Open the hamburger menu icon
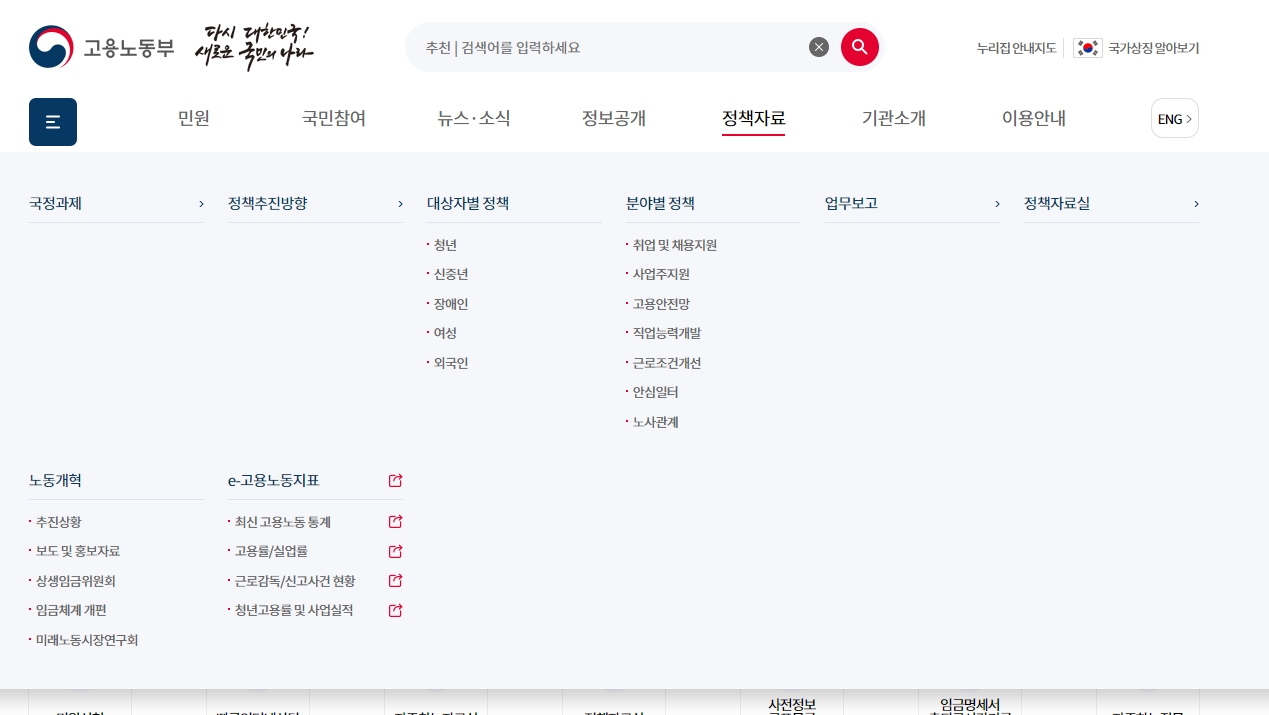 click(52, 121)
